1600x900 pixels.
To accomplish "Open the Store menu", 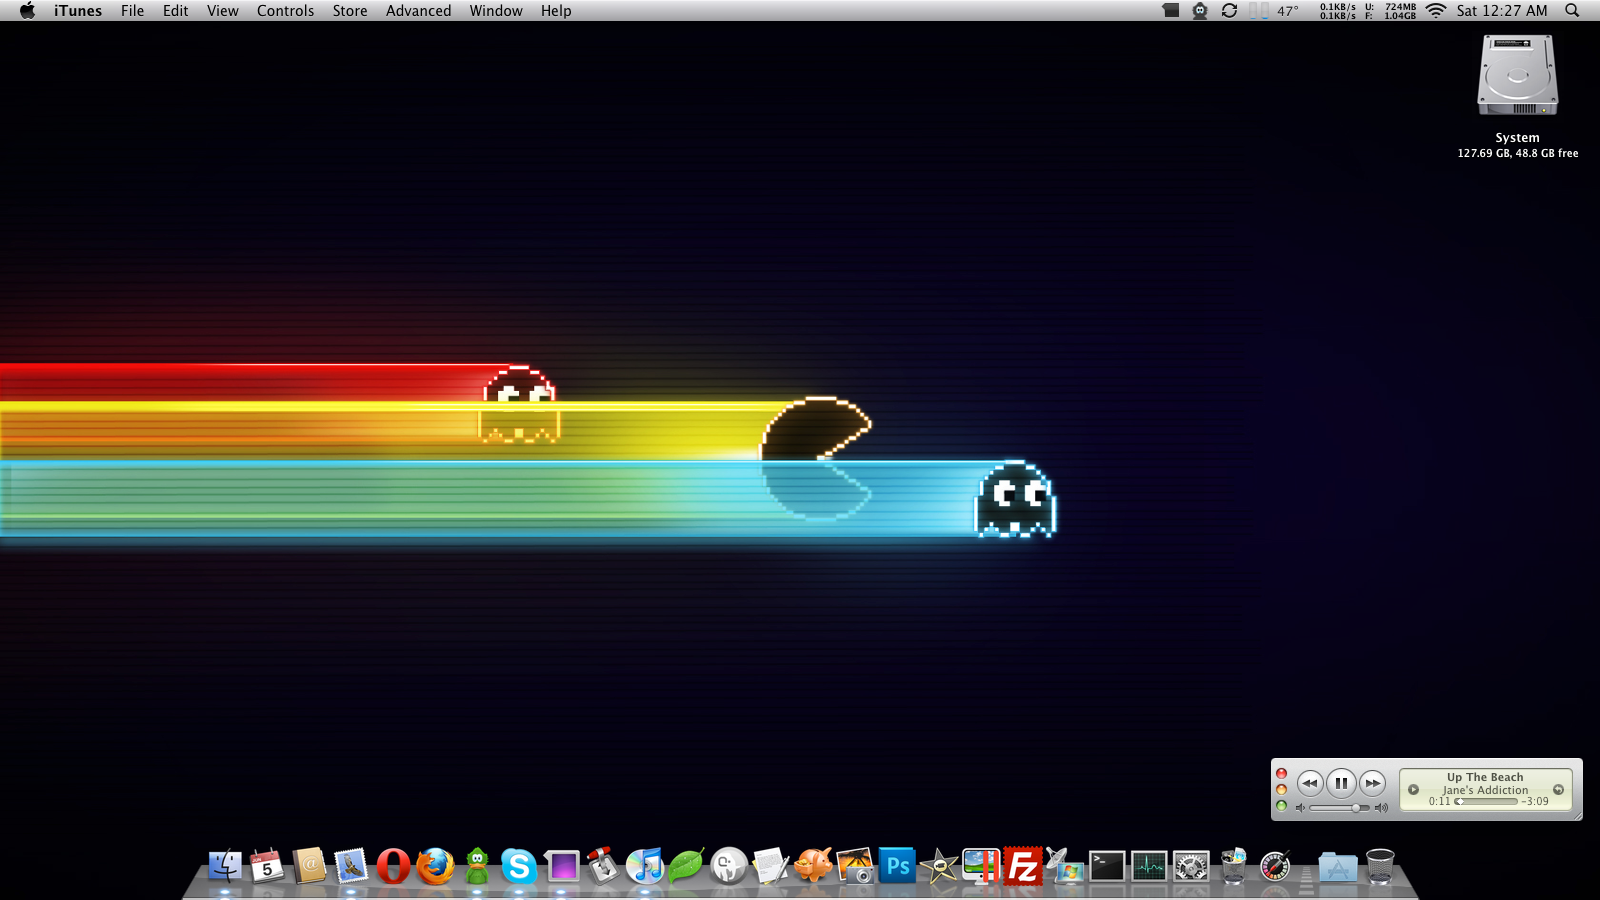I will click(x=350, y=11).
